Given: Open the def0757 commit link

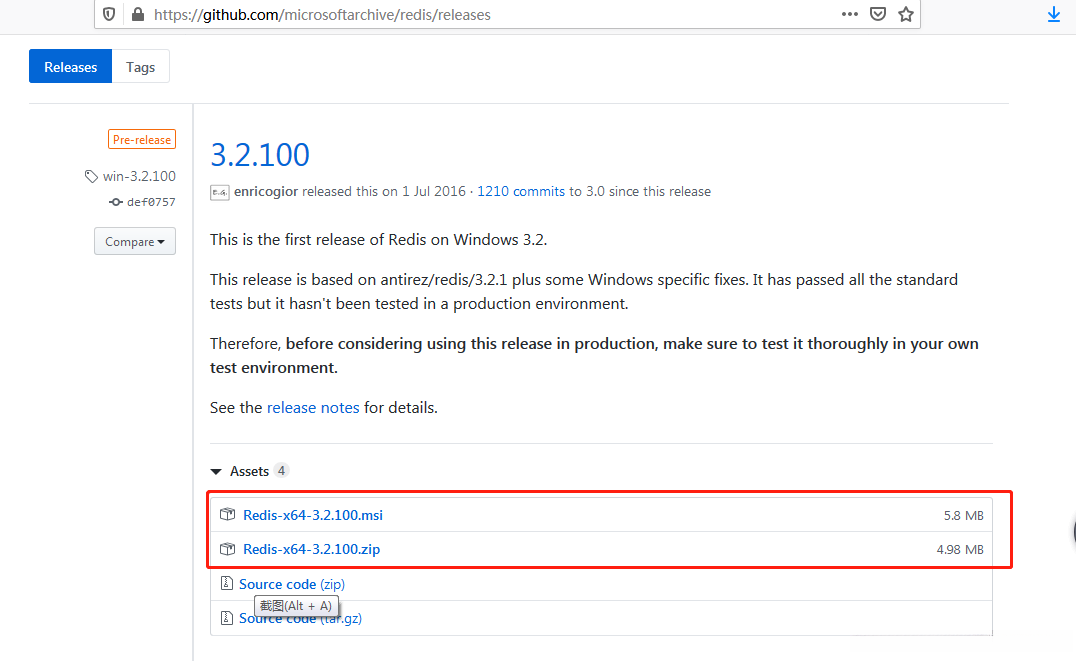Looking at the screenshot, I should (151, 202).
